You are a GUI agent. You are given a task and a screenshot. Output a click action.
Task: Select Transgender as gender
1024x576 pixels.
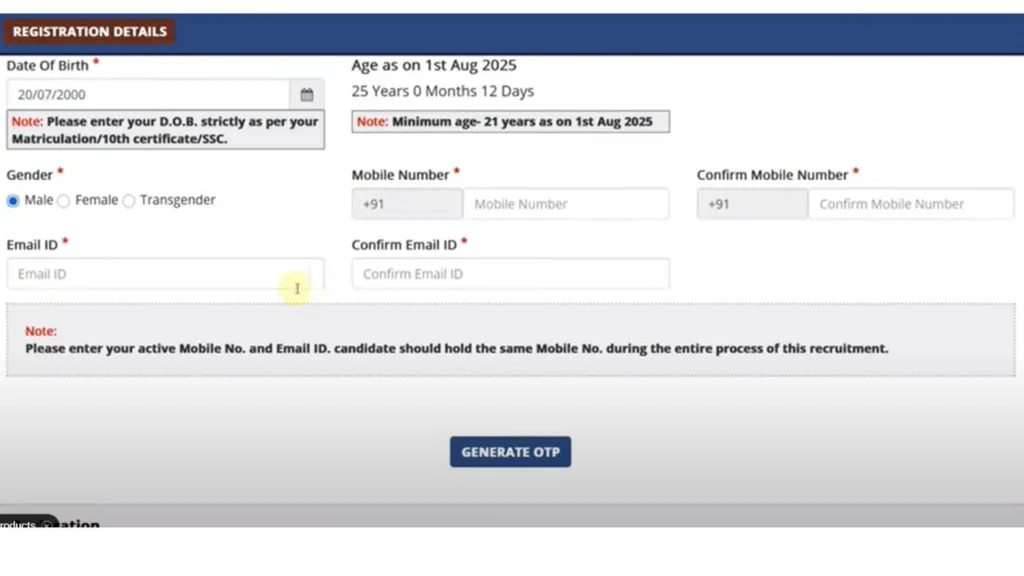[x=129, y=201]
